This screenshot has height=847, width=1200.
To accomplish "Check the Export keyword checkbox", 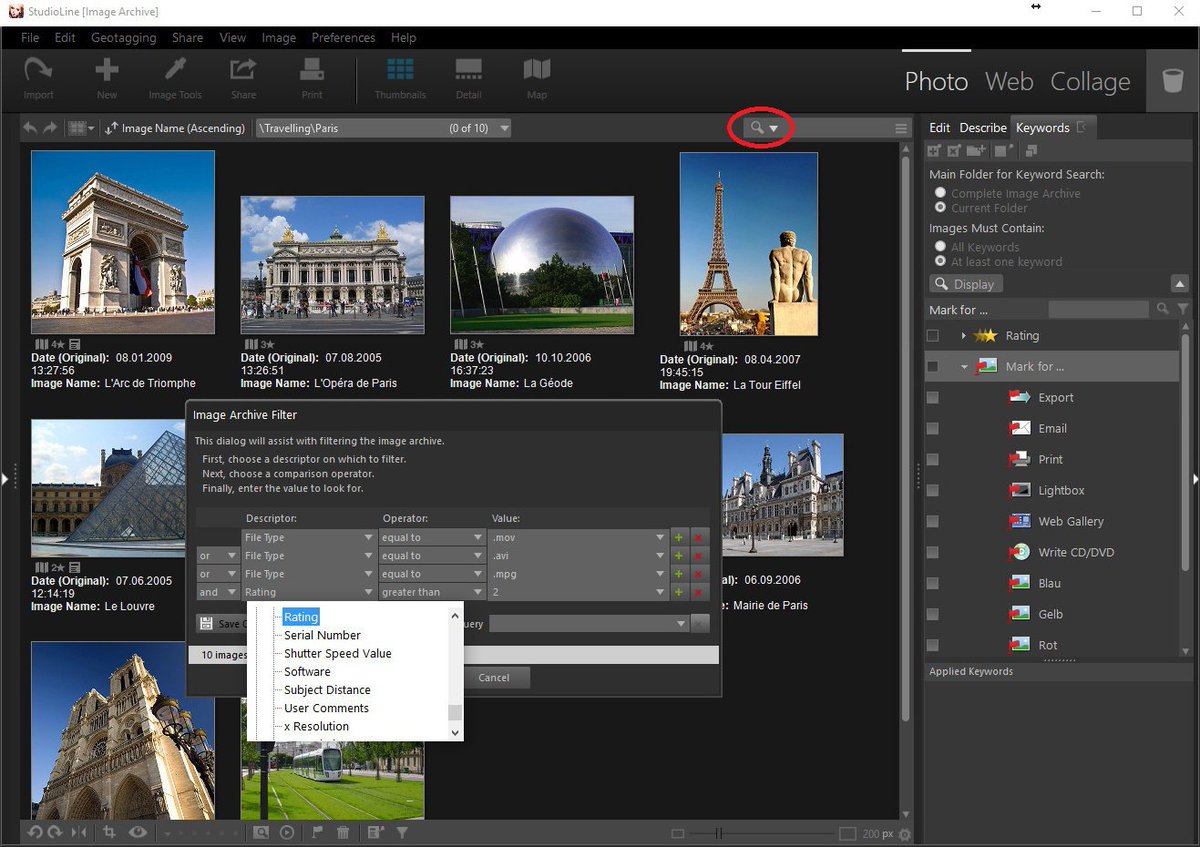I will point(933,398).
